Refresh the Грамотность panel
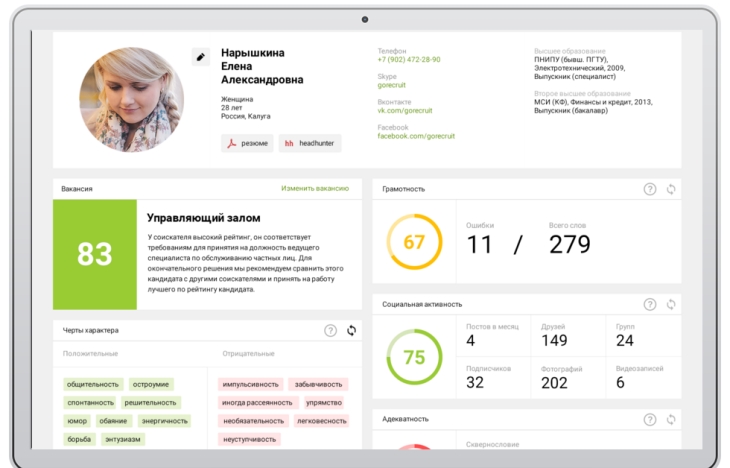The width and height of the screenshot is (730, 468). click(671, 189)
